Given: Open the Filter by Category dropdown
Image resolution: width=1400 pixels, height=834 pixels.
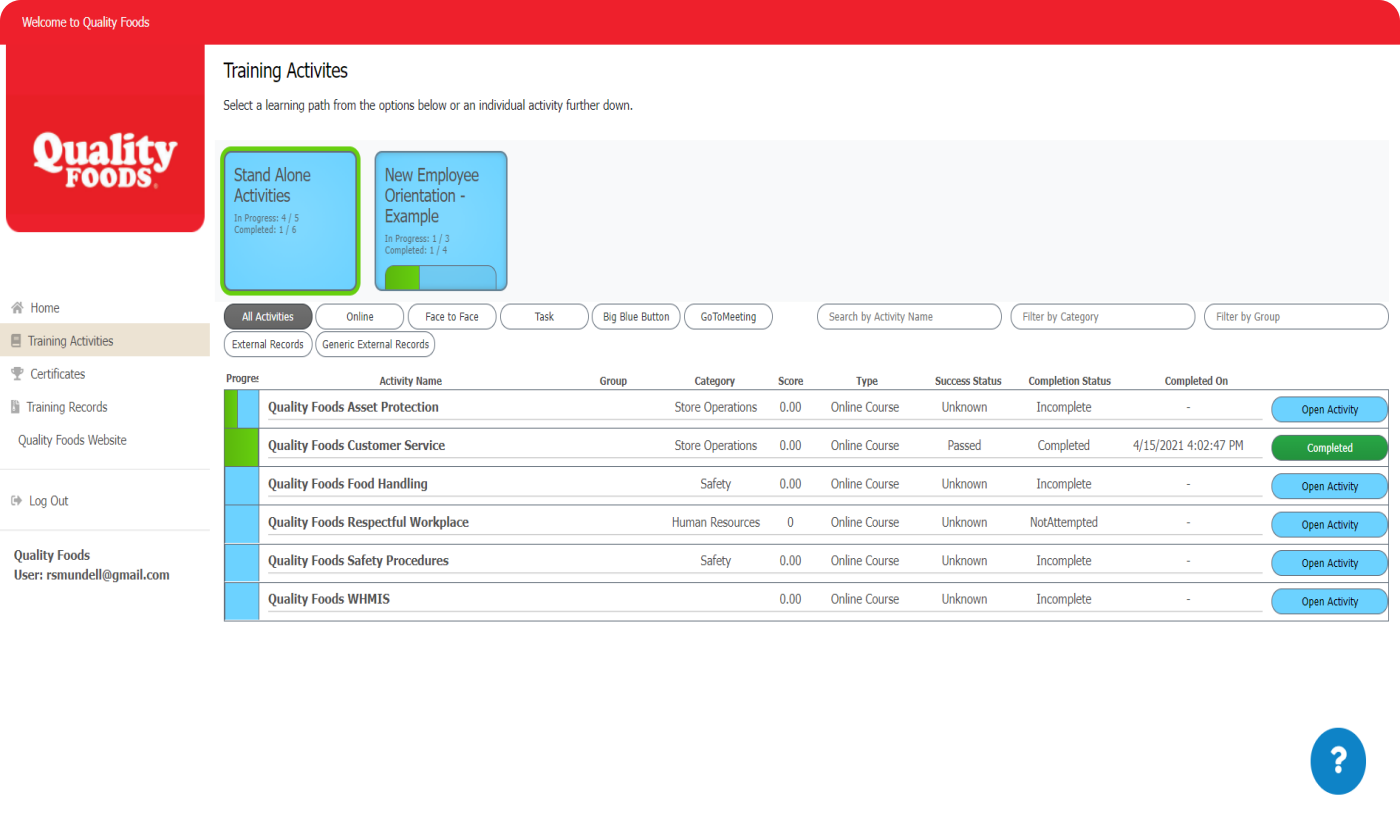Looking at the screenshot, I should click(x=1102, y=317).
